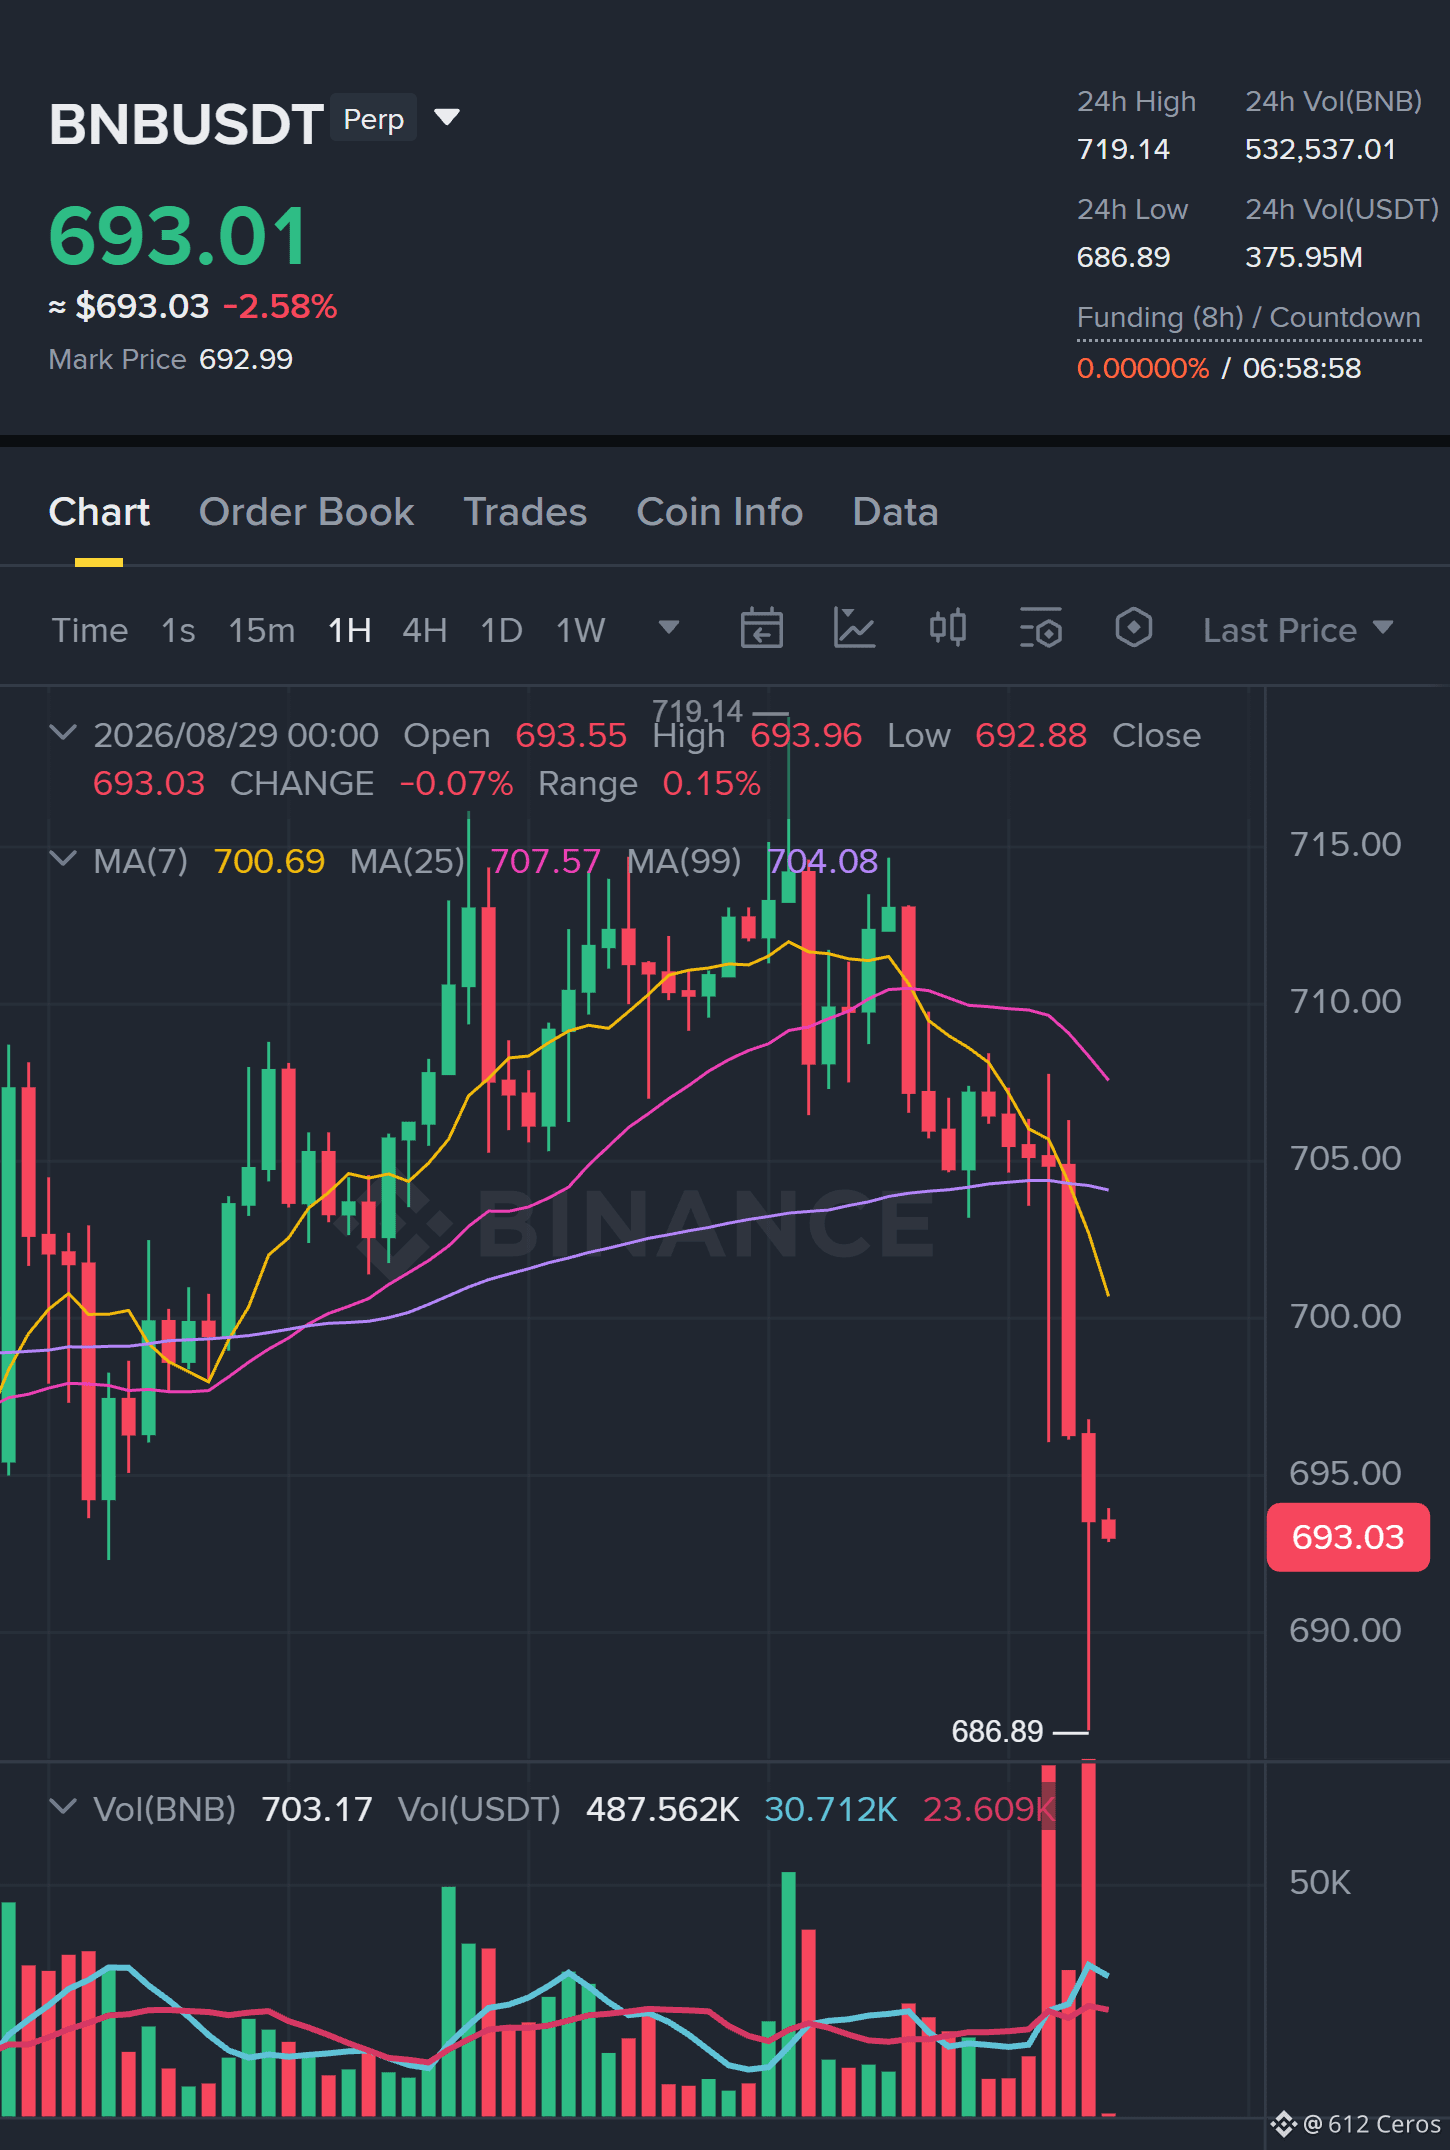Expand more timeframe intervals dropdown arrow

(x=669, y=628)
